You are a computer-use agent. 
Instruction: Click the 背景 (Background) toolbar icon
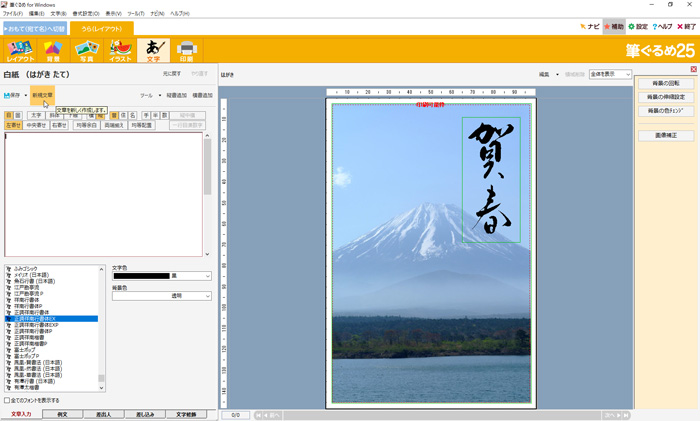[53, 51]
